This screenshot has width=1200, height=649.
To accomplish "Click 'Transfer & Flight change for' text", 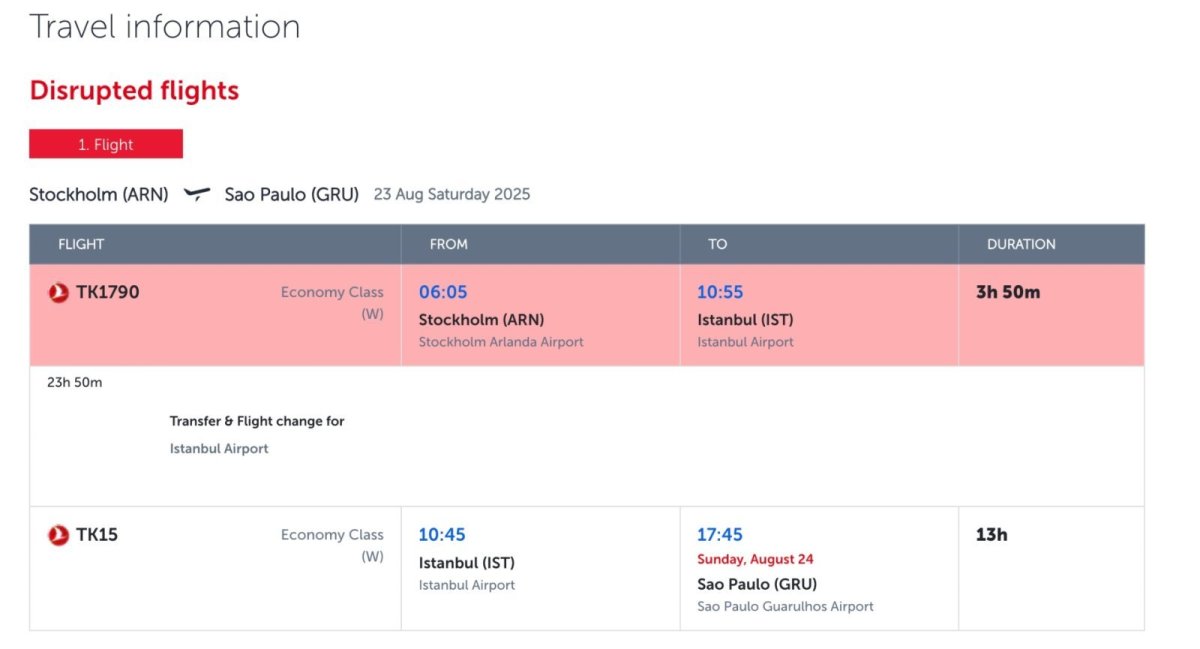I will click(257, 421).
